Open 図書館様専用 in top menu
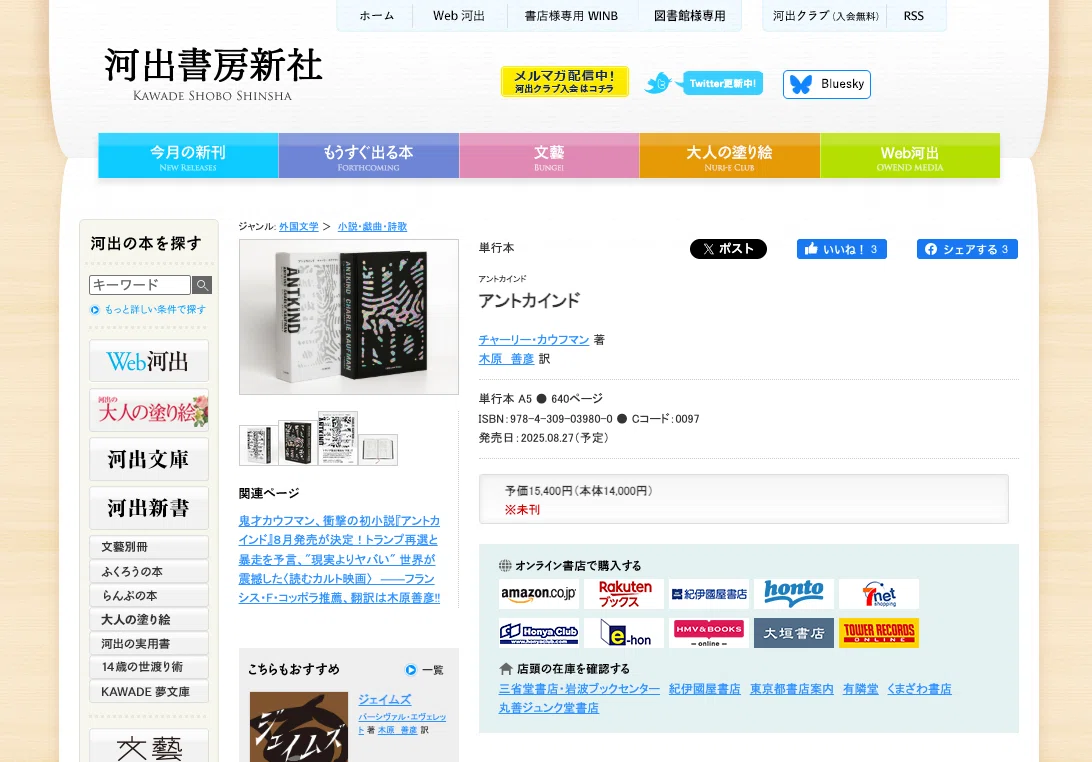Screen dimensions: 1092x762 pos(689,15)
